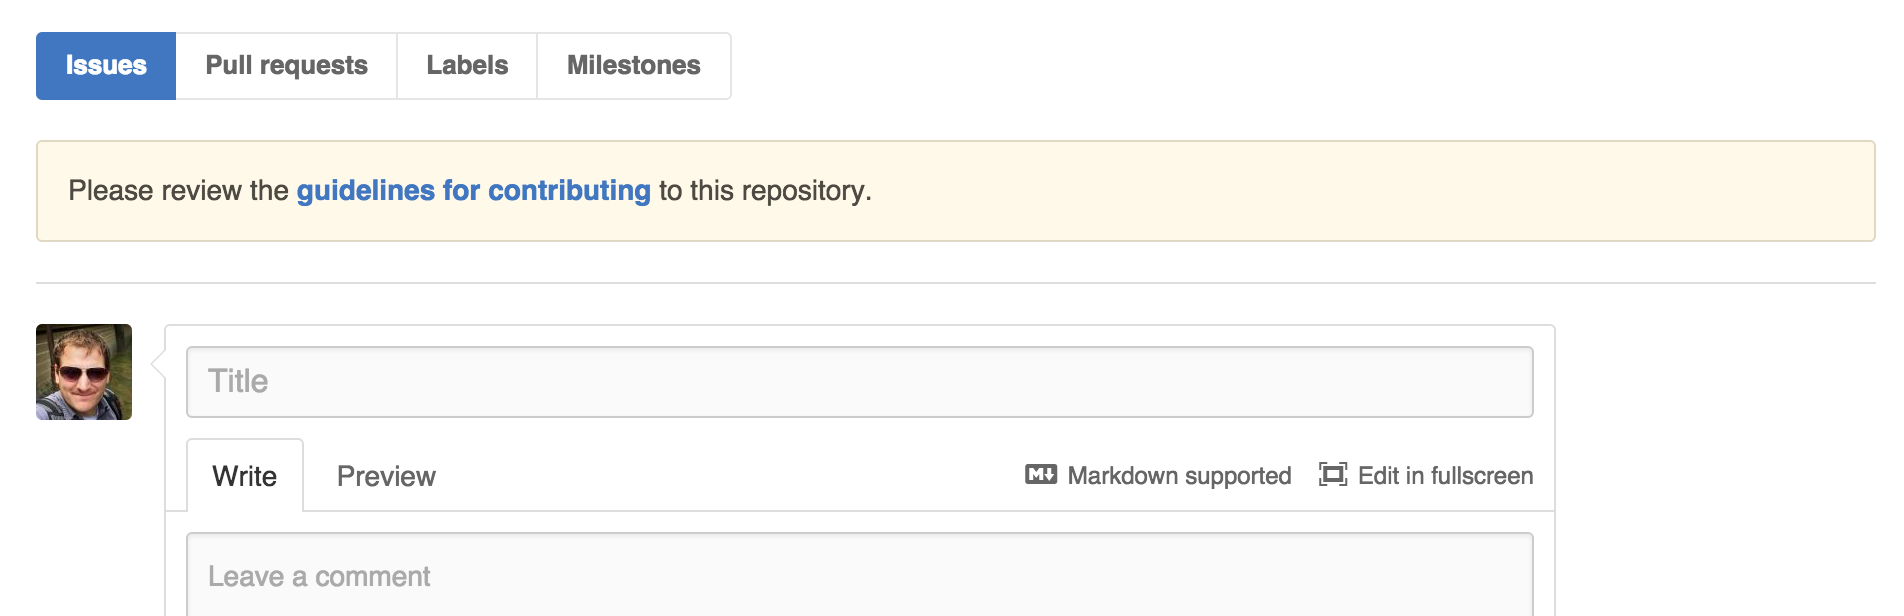Select the Write tab
Screen dimensions: 1904x616
click(245, 476)
